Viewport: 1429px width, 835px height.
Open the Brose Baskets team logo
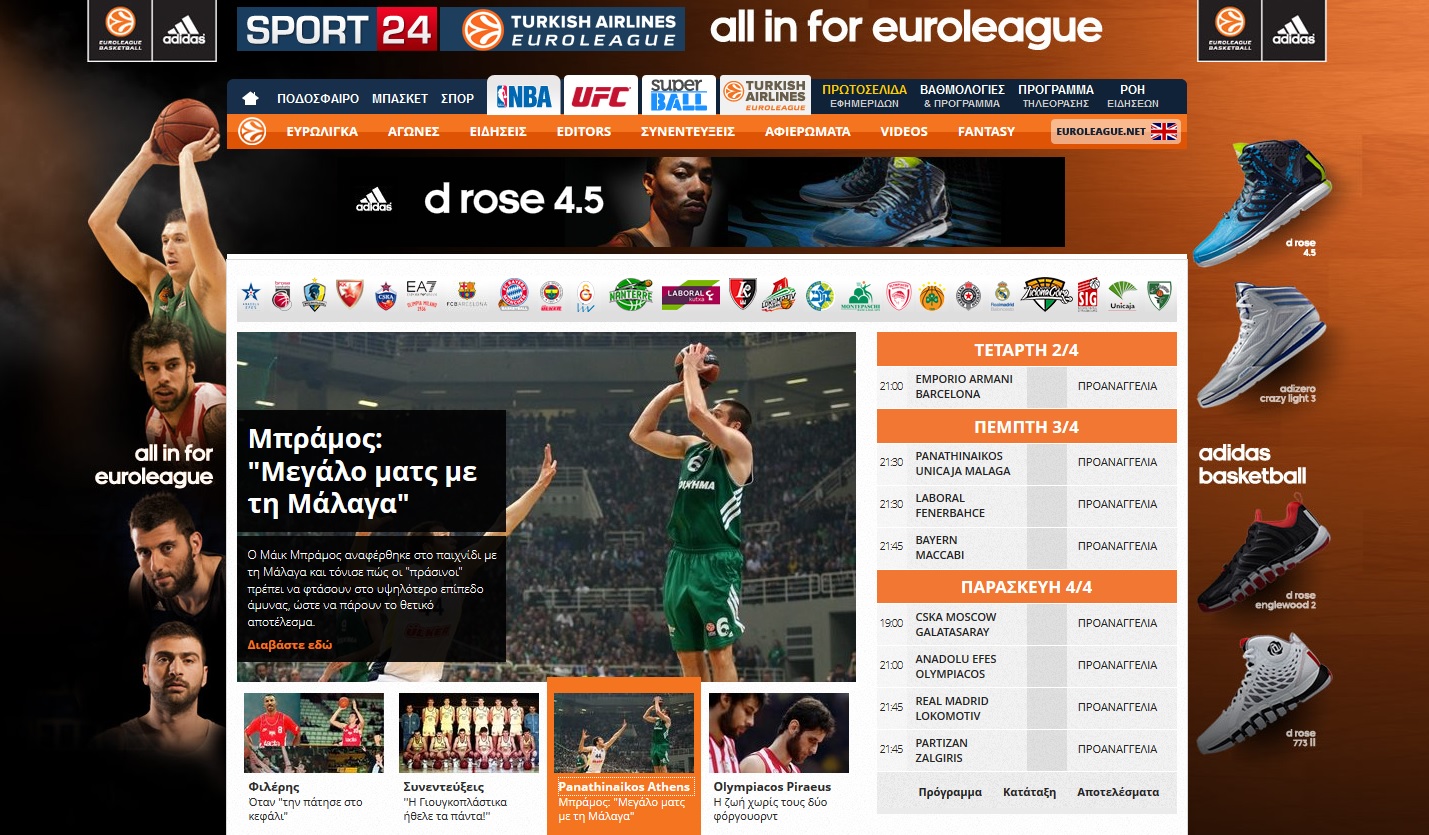coord(282,295)
